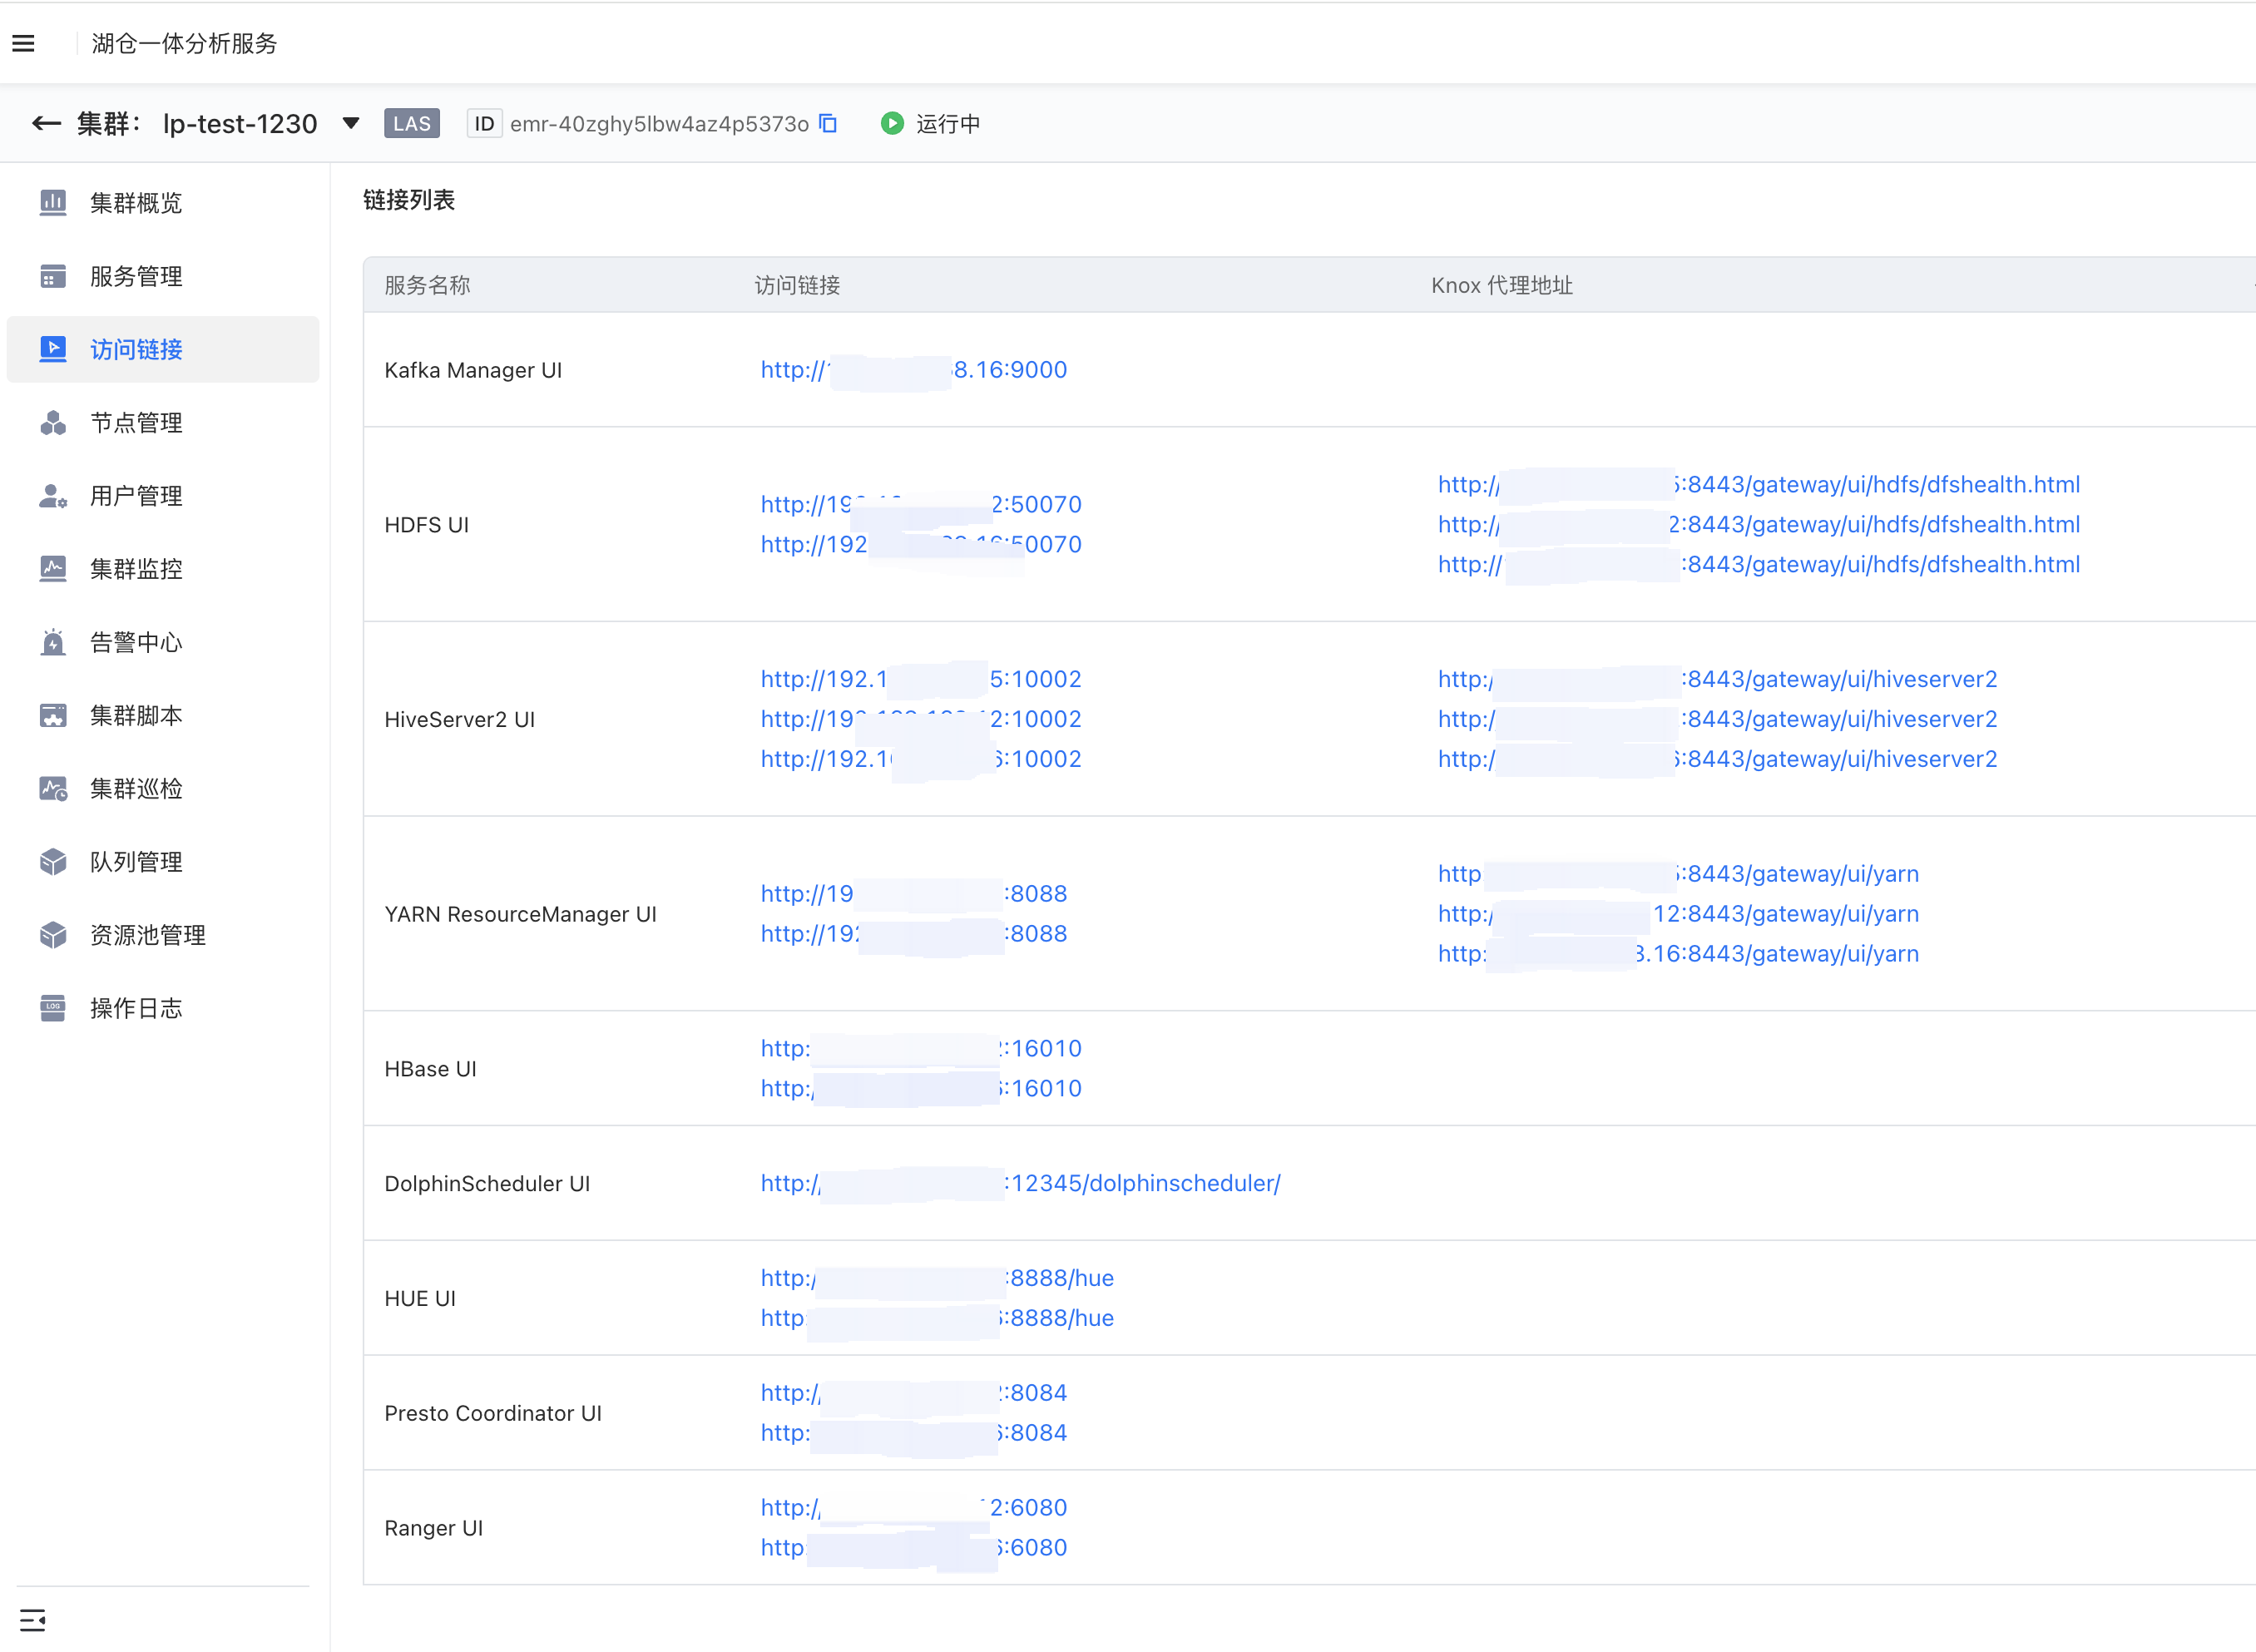
Task: Open second Ranger UI 6080 link
Action: 914,1547
